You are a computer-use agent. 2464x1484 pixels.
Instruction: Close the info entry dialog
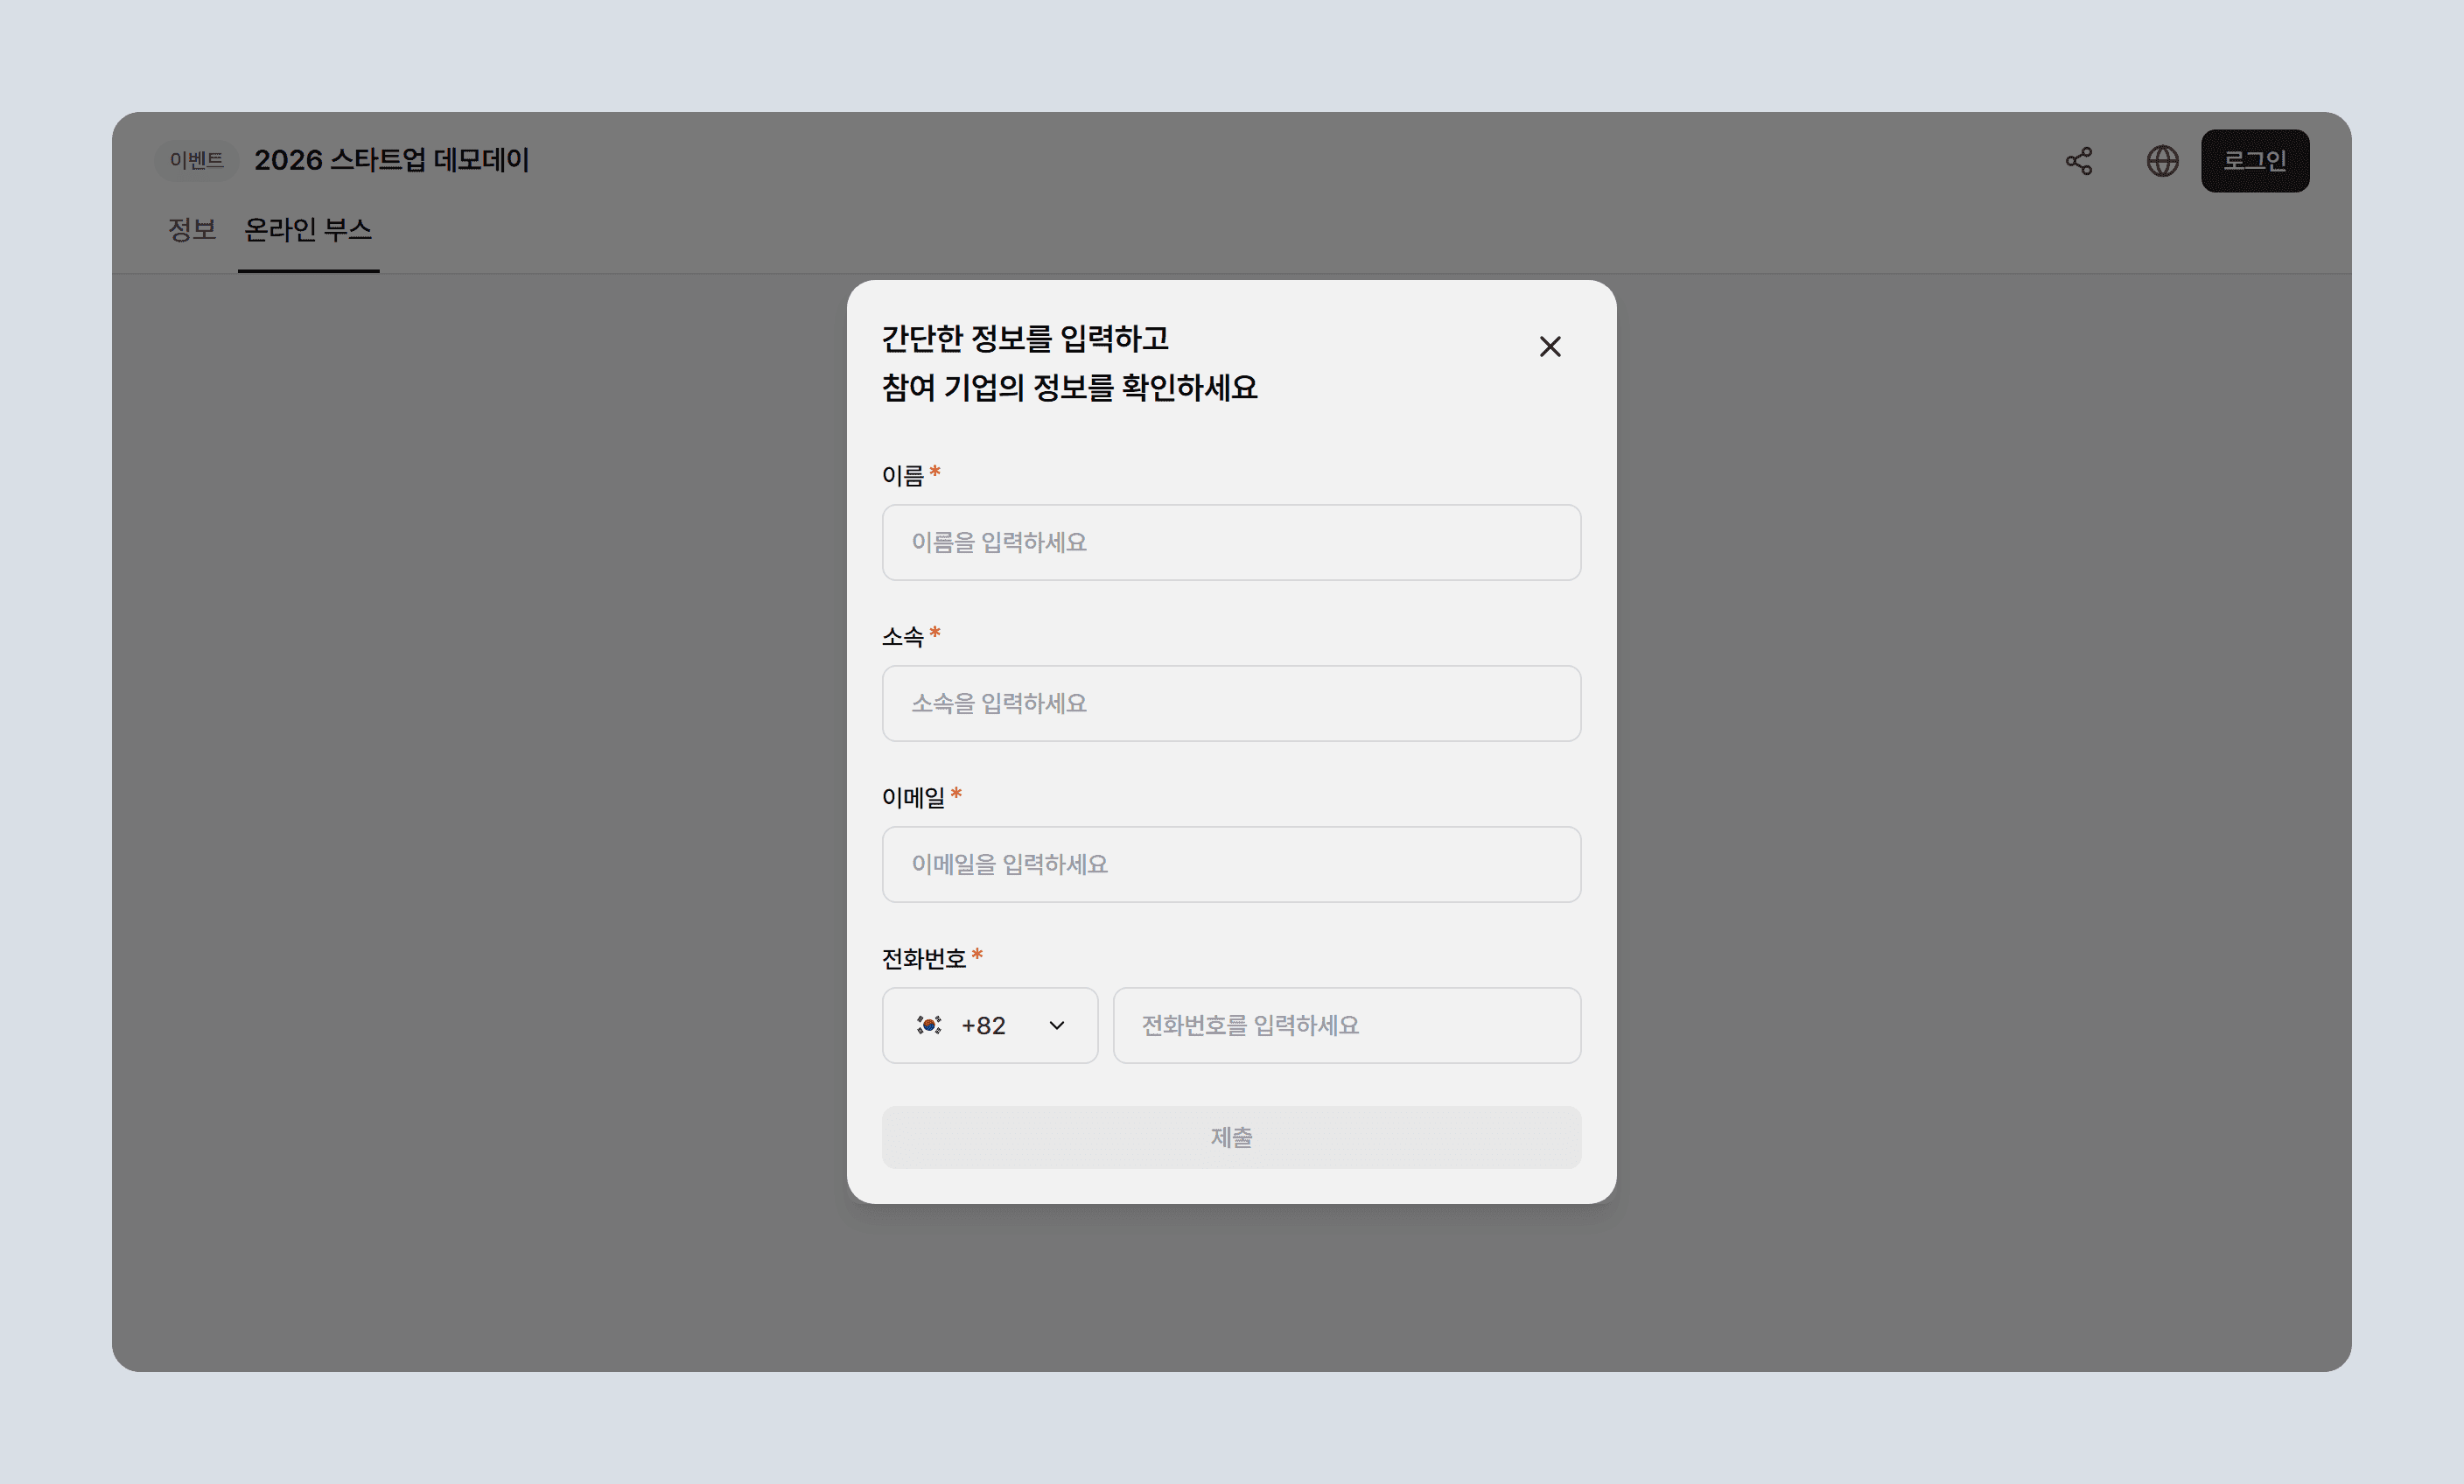1550,346
